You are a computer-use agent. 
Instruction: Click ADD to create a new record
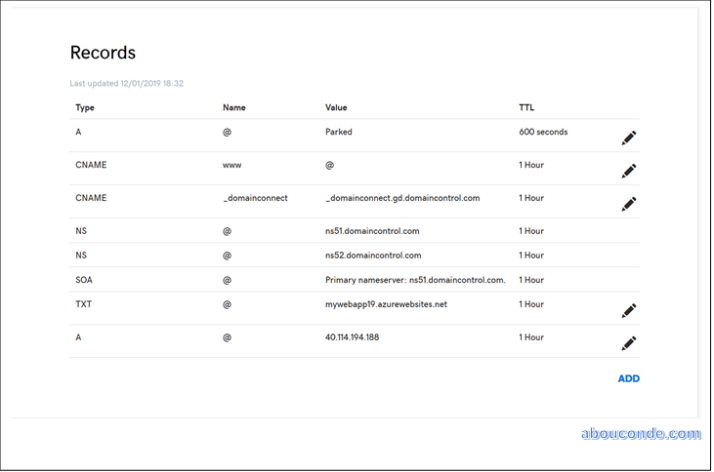(x=628, y=379)
